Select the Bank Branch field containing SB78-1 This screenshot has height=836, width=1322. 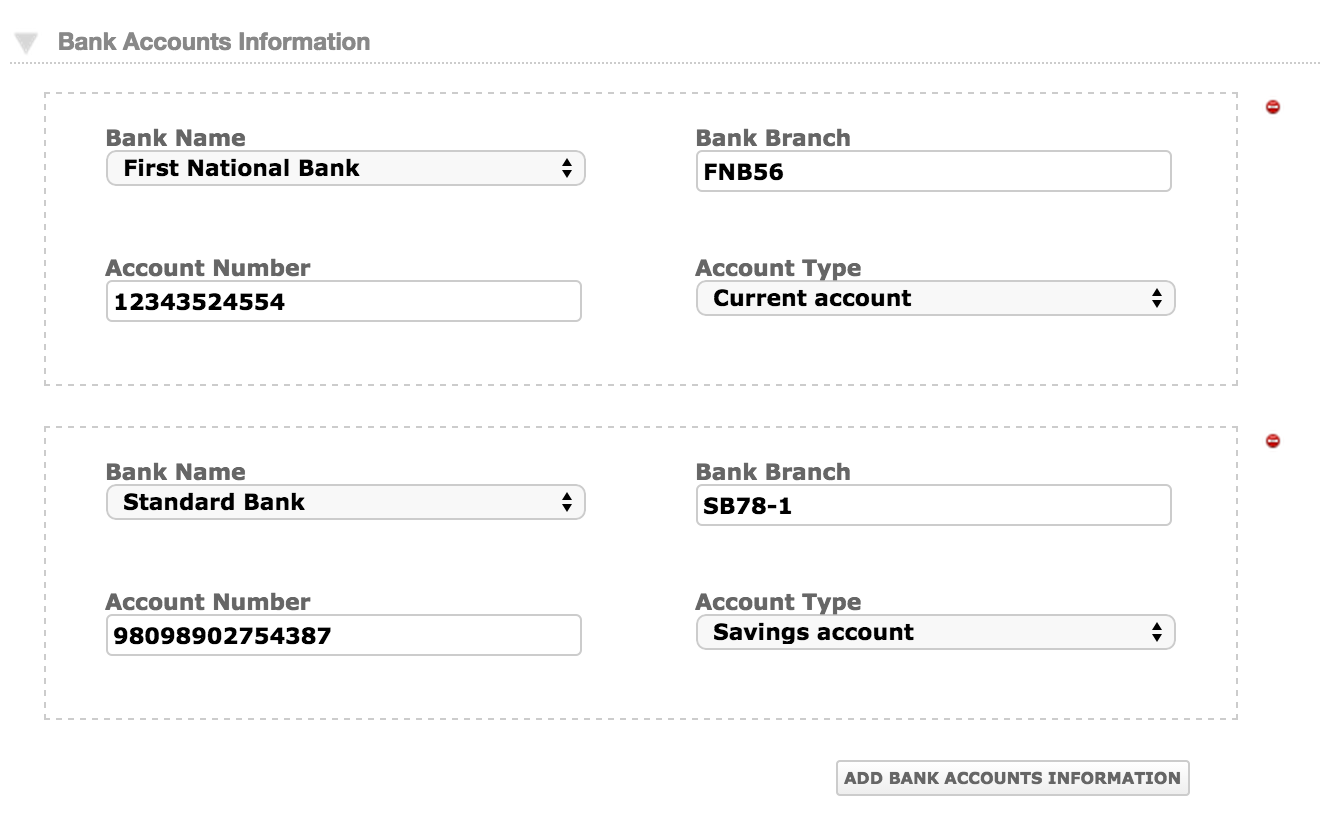935,505
